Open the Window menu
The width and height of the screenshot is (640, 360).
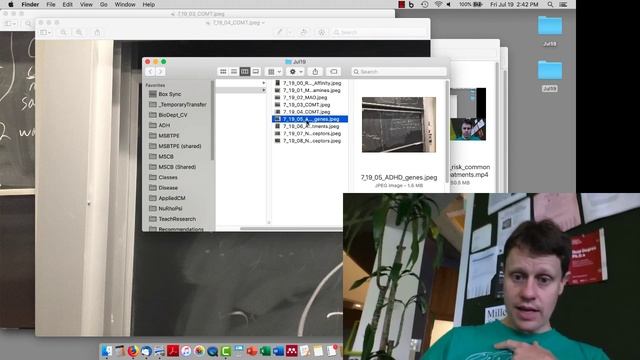tap(125, 4)
